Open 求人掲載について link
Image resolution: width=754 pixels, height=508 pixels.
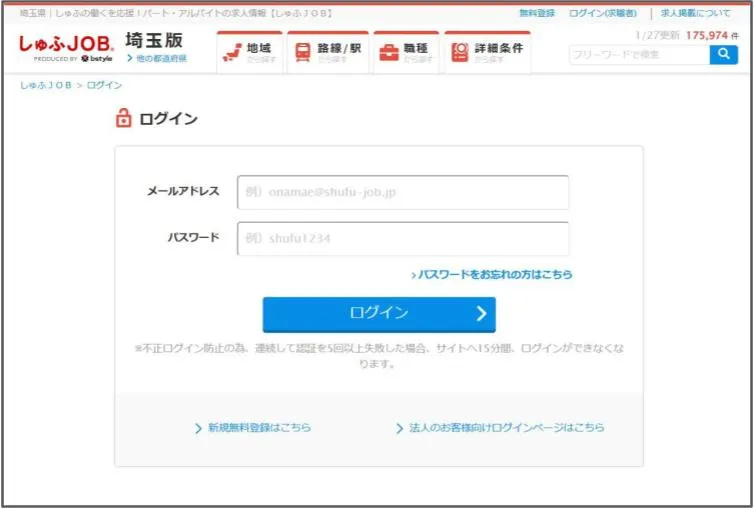pos(695,13)
